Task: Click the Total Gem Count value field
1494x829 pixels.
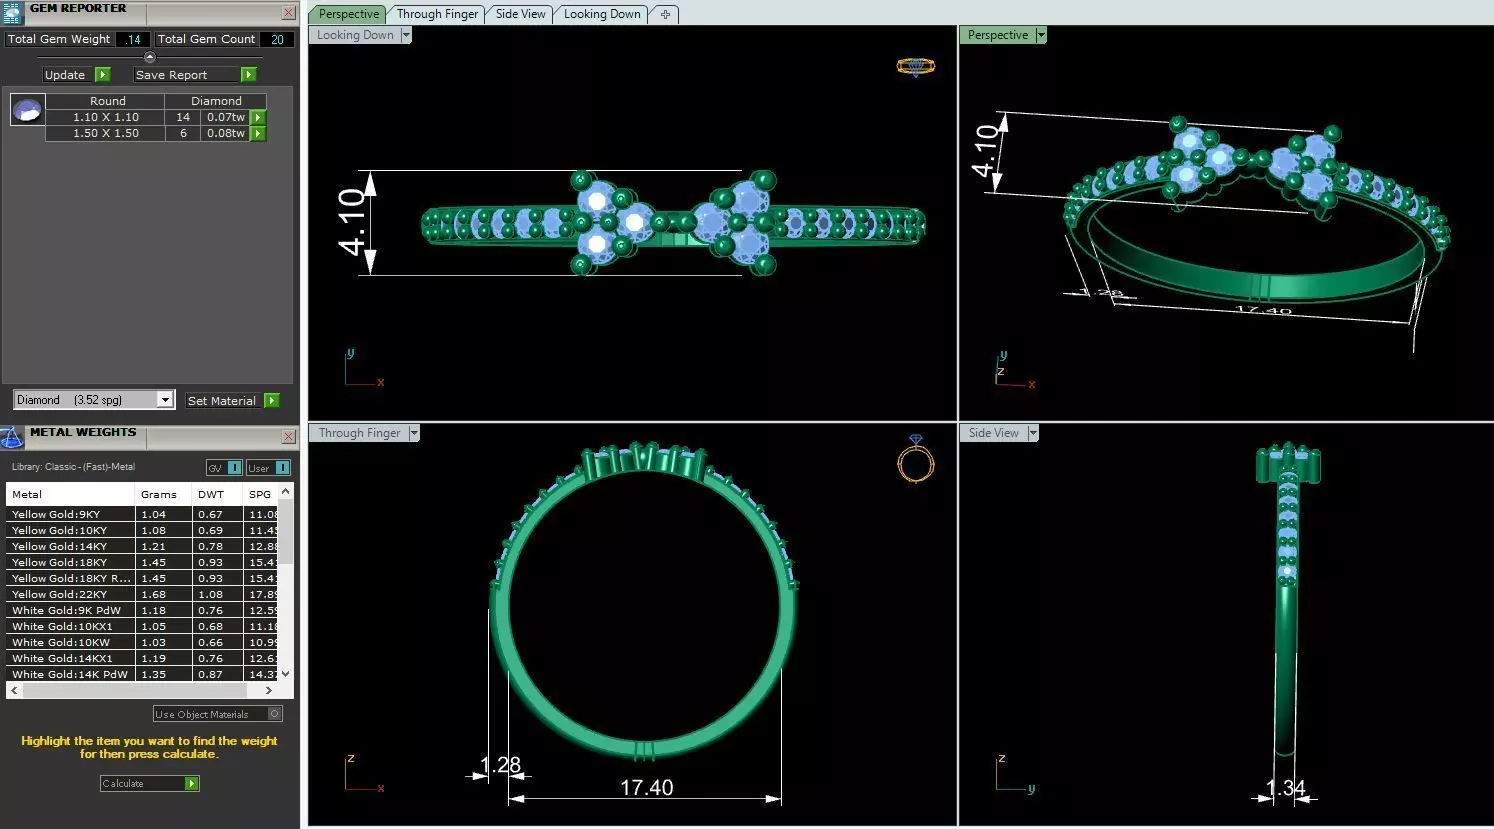Action: click(x=277, y=39)
